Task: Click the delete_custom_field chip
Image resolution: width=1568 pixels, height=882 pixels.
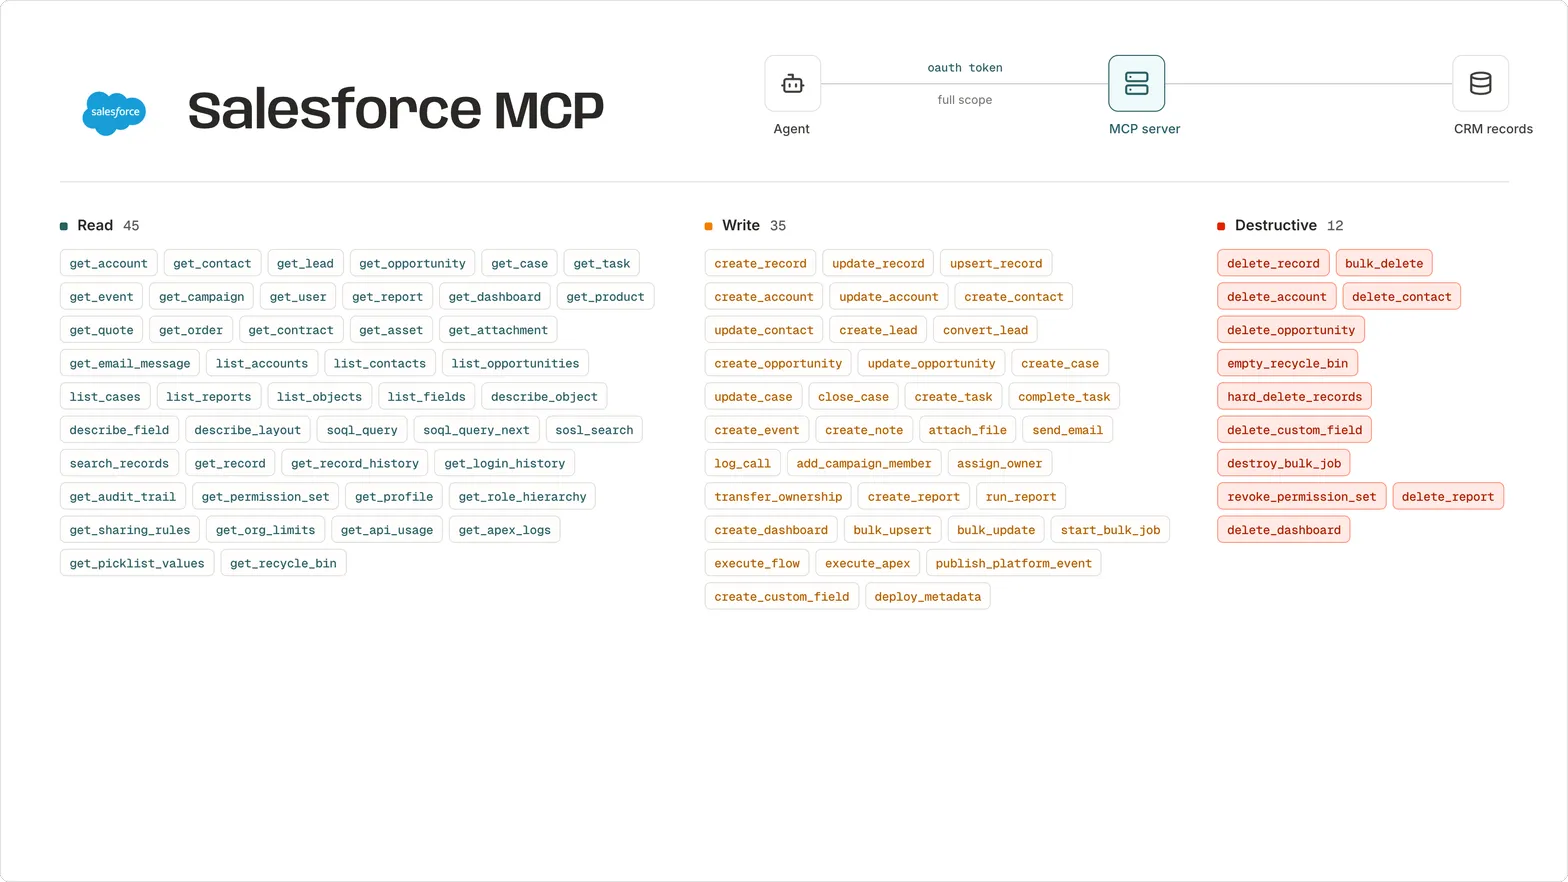Action: 1294,430
